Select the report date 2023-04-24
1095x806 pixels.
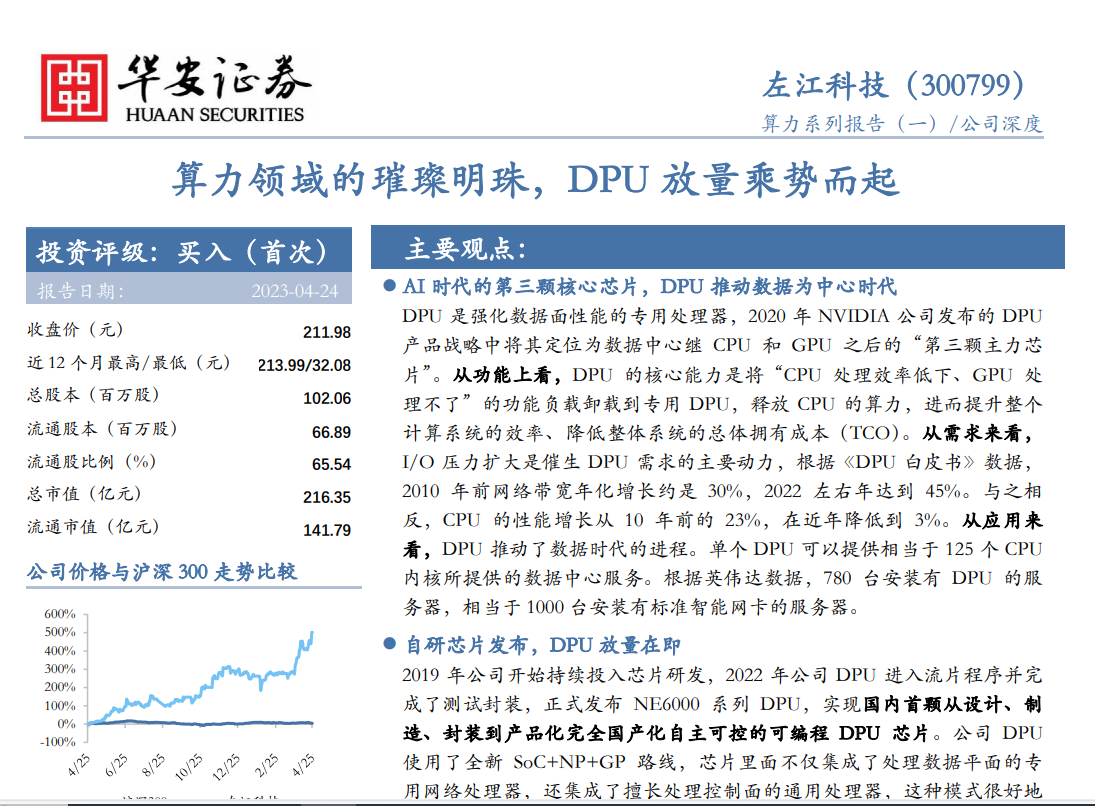pos(295,291)
